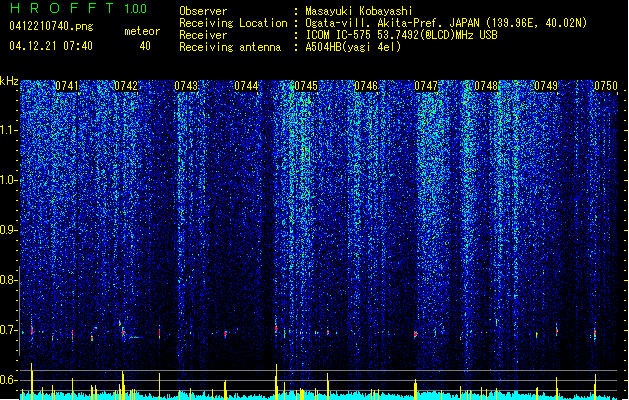Click the 0.8 kHz axis tick label

[9, 280]
